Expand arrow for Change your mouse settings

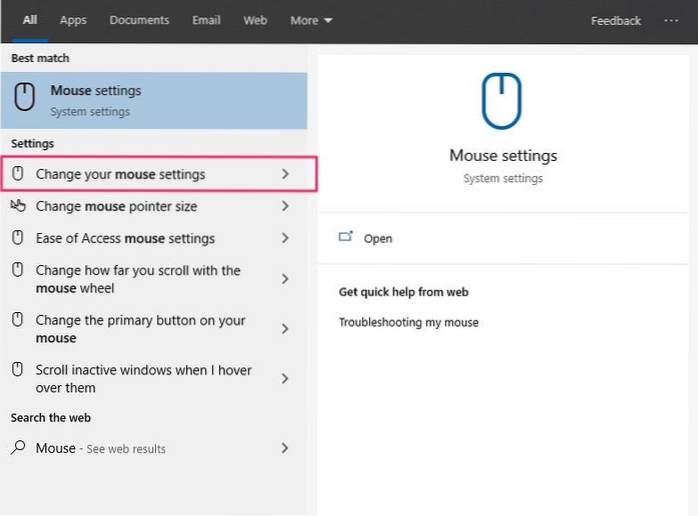pyautogui.click(x=285, y=174)
